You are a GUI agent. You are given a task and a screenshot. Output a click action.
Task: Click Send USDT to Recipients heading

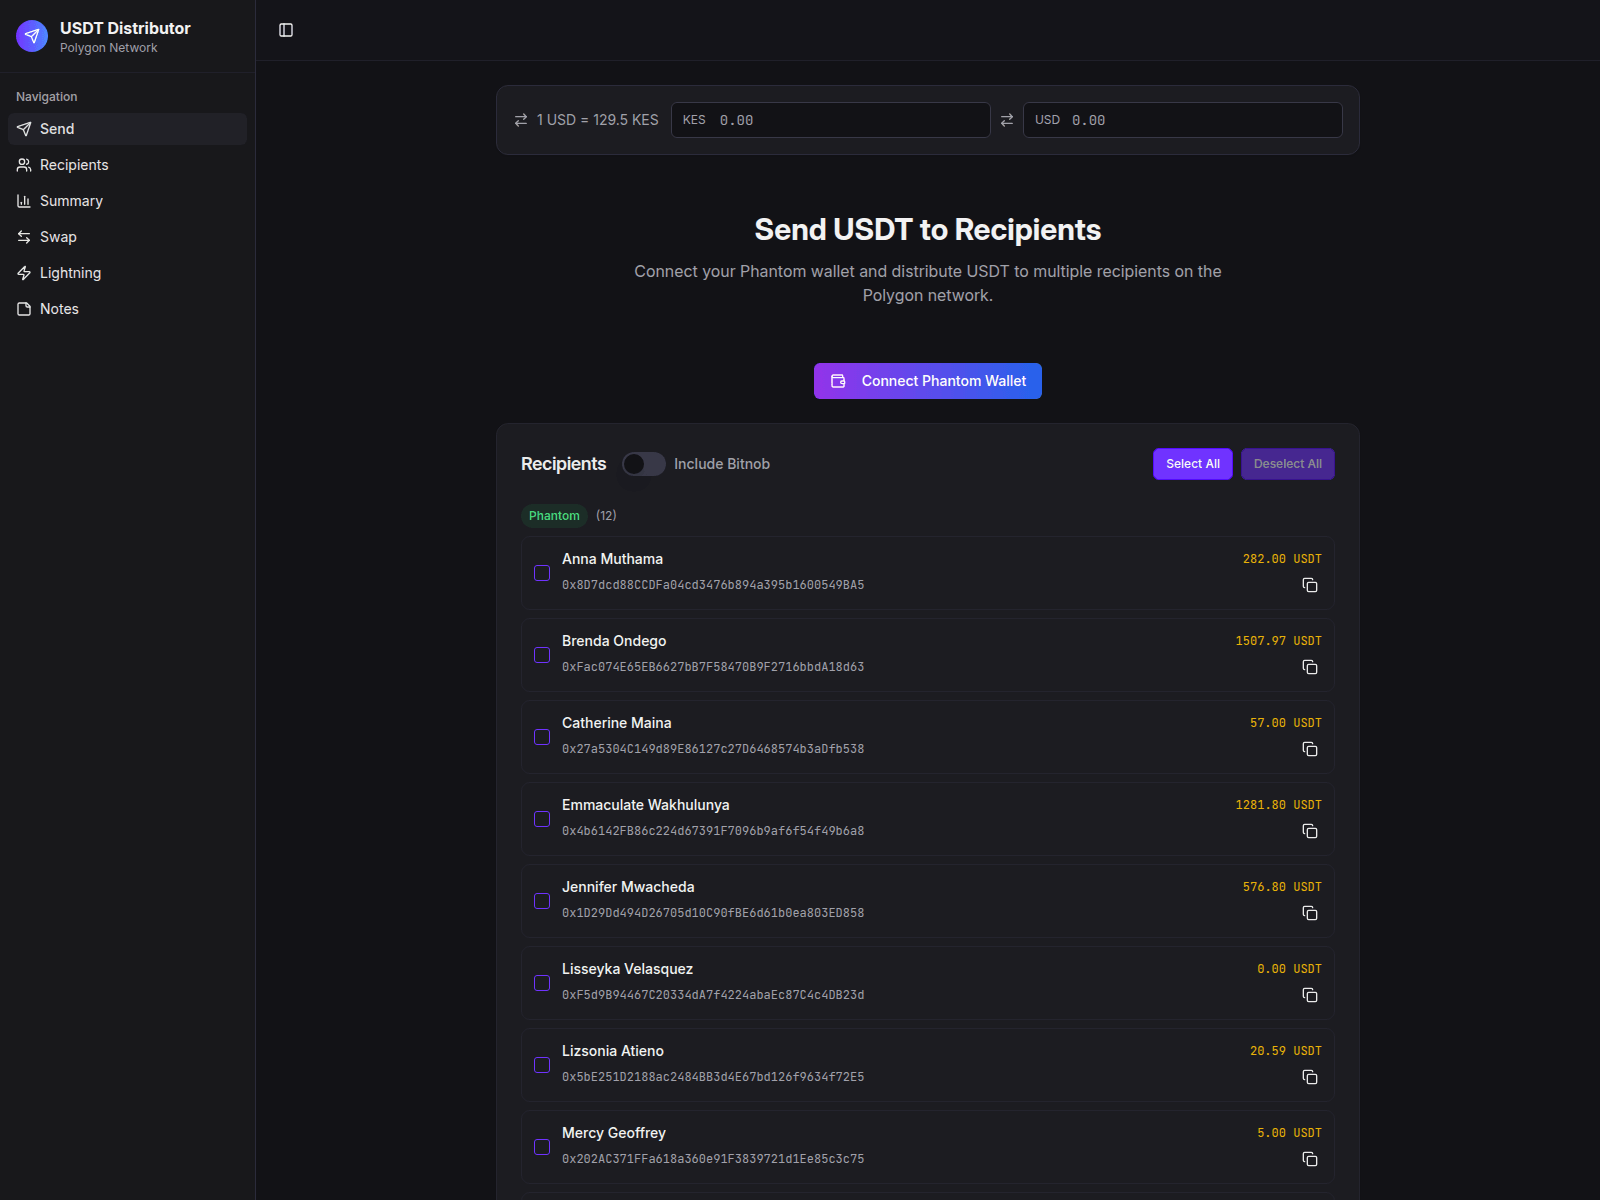(928, 230)
